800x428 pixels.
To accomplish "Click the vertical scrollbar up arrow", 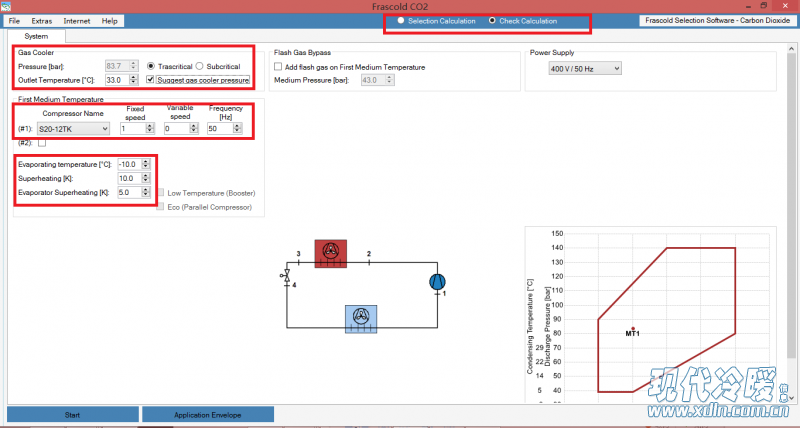I will [791, 49].
